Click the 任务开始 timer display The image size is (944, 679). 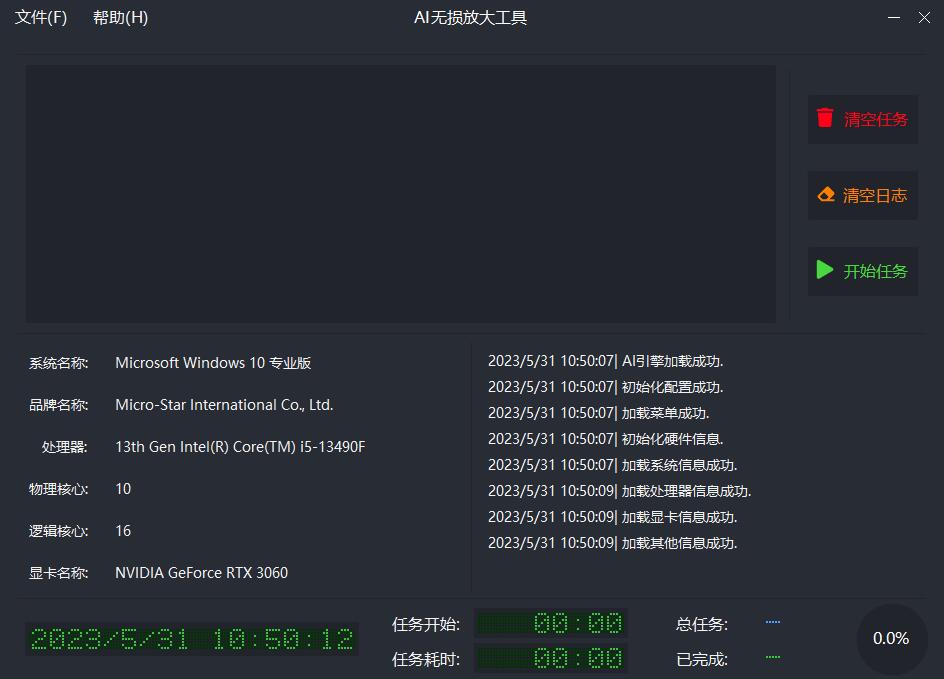coord(551,623)
